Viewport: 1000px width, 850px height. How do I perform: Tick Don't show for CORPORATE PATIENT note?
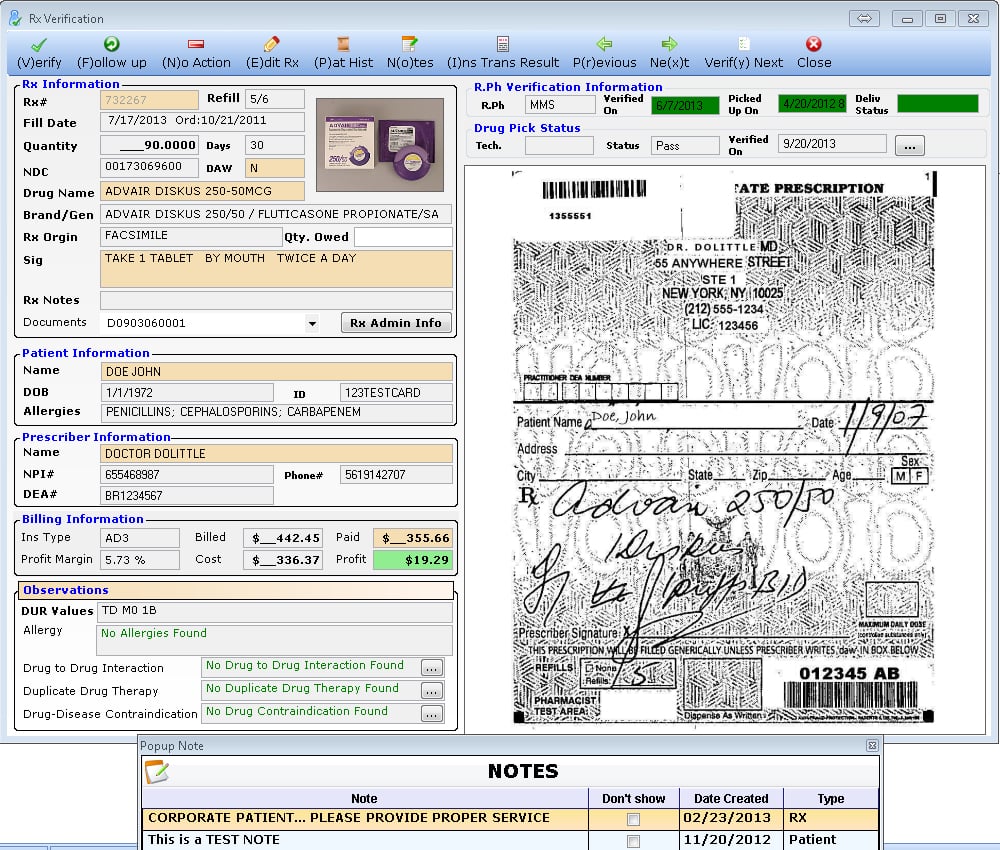click(x=633, y=819)
